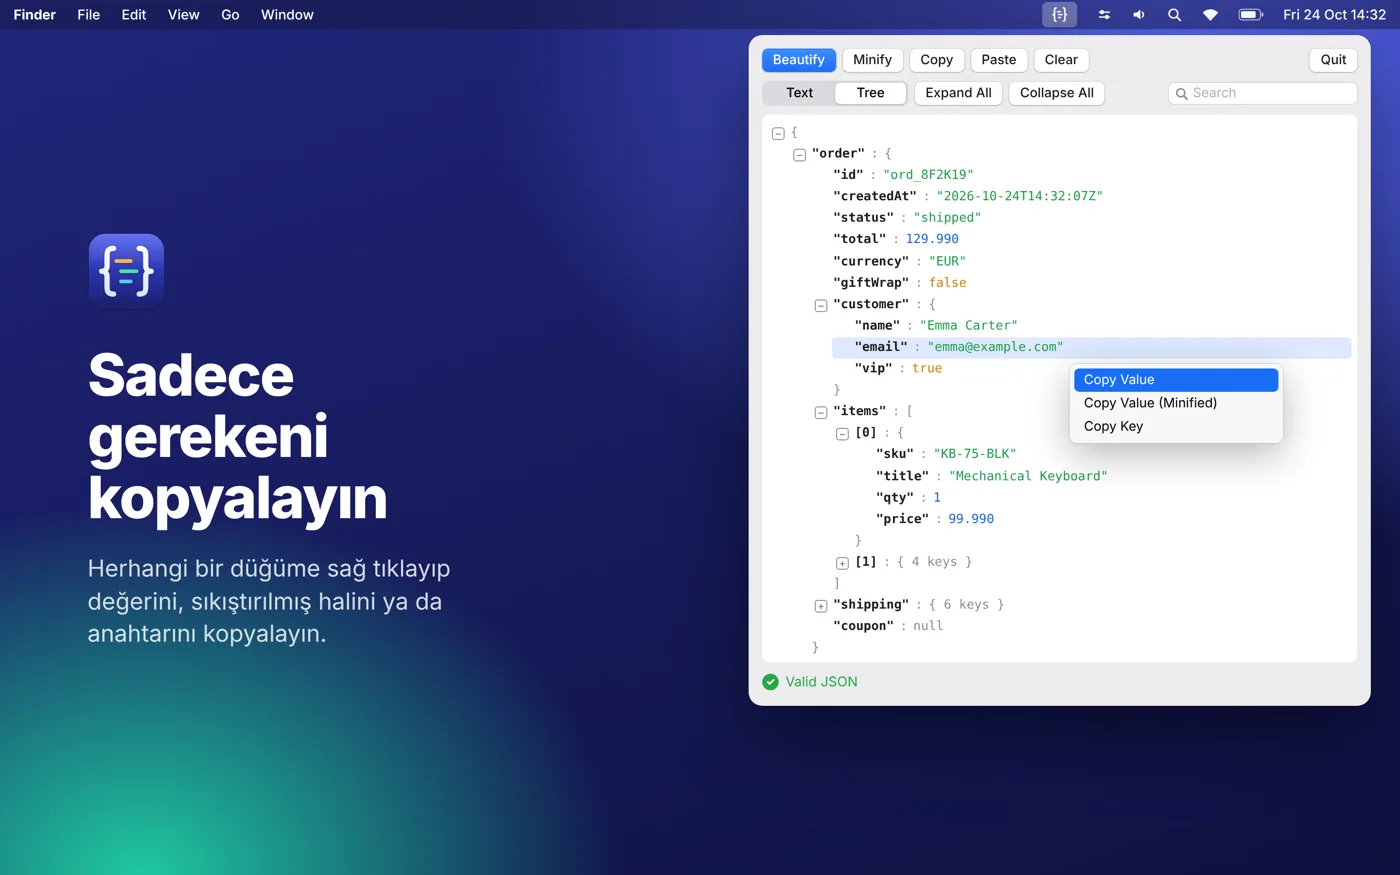Click the Collapse All button

click(x=1057, y=93)
